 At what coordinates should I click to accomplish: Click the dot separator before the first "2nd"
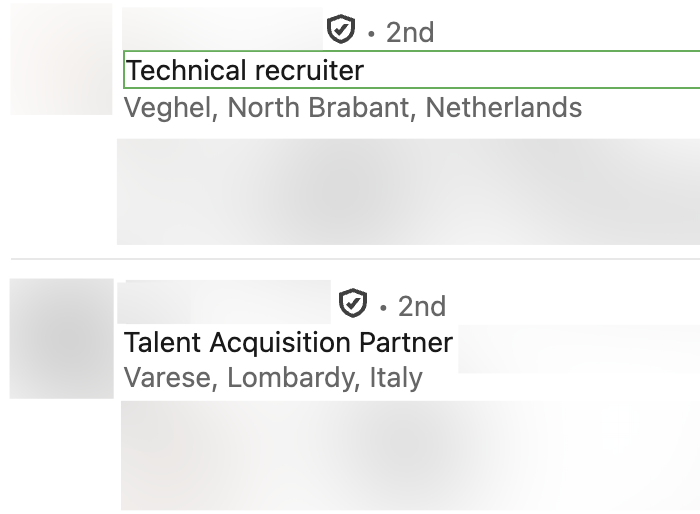(371, 33)
